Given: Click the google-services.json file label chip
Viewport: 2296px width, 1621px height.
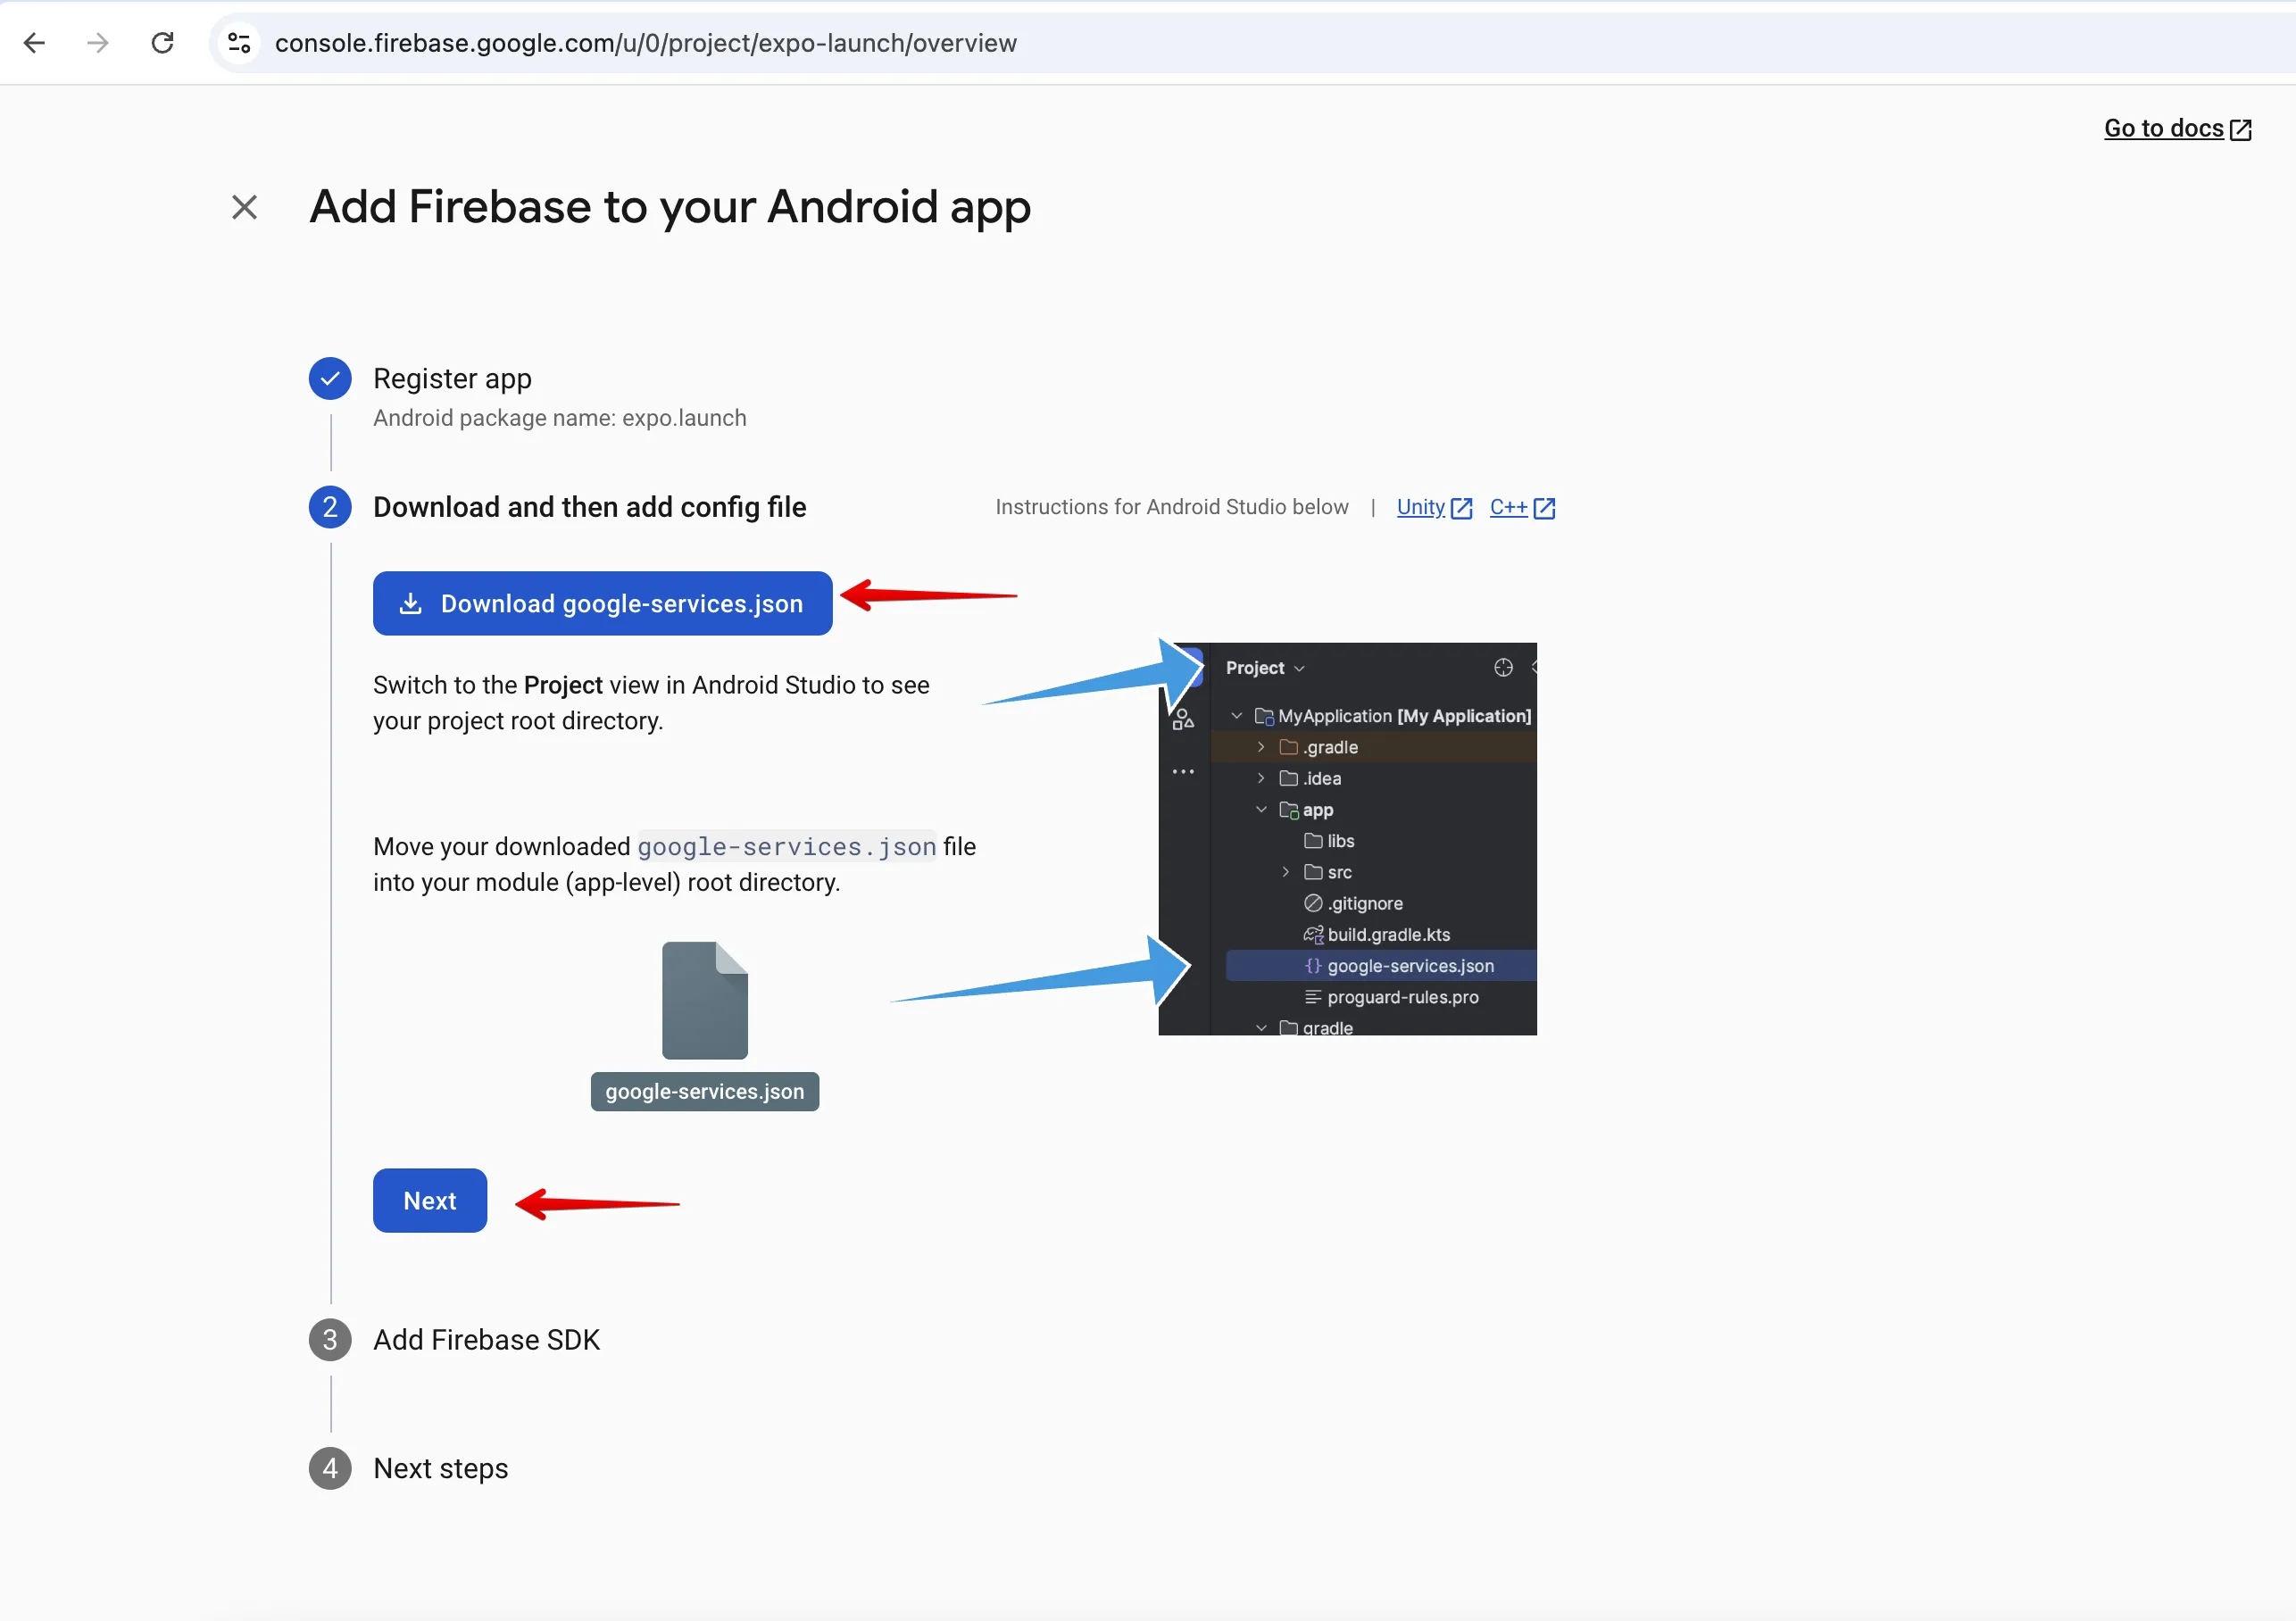Looking at the screenshot, I should point(705,1091).
